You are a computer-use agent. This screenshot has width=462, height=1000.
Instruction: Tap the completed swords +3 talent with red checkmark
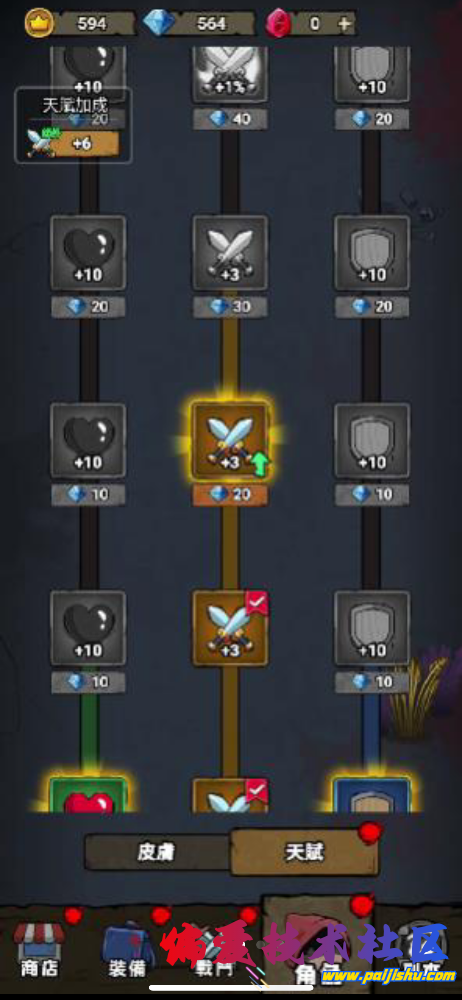point(230,628)
